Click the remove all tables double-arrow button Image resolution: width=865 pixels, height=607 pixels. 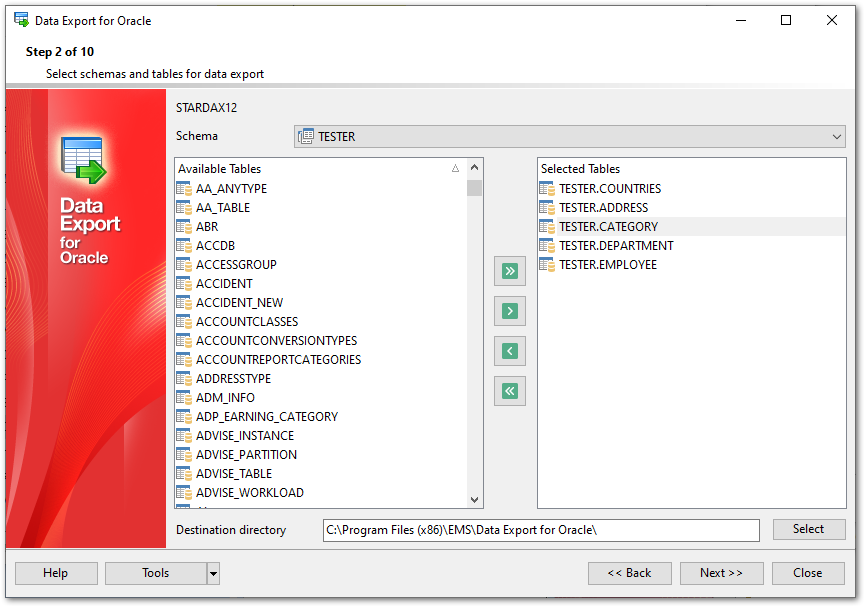tap(509, 391)
